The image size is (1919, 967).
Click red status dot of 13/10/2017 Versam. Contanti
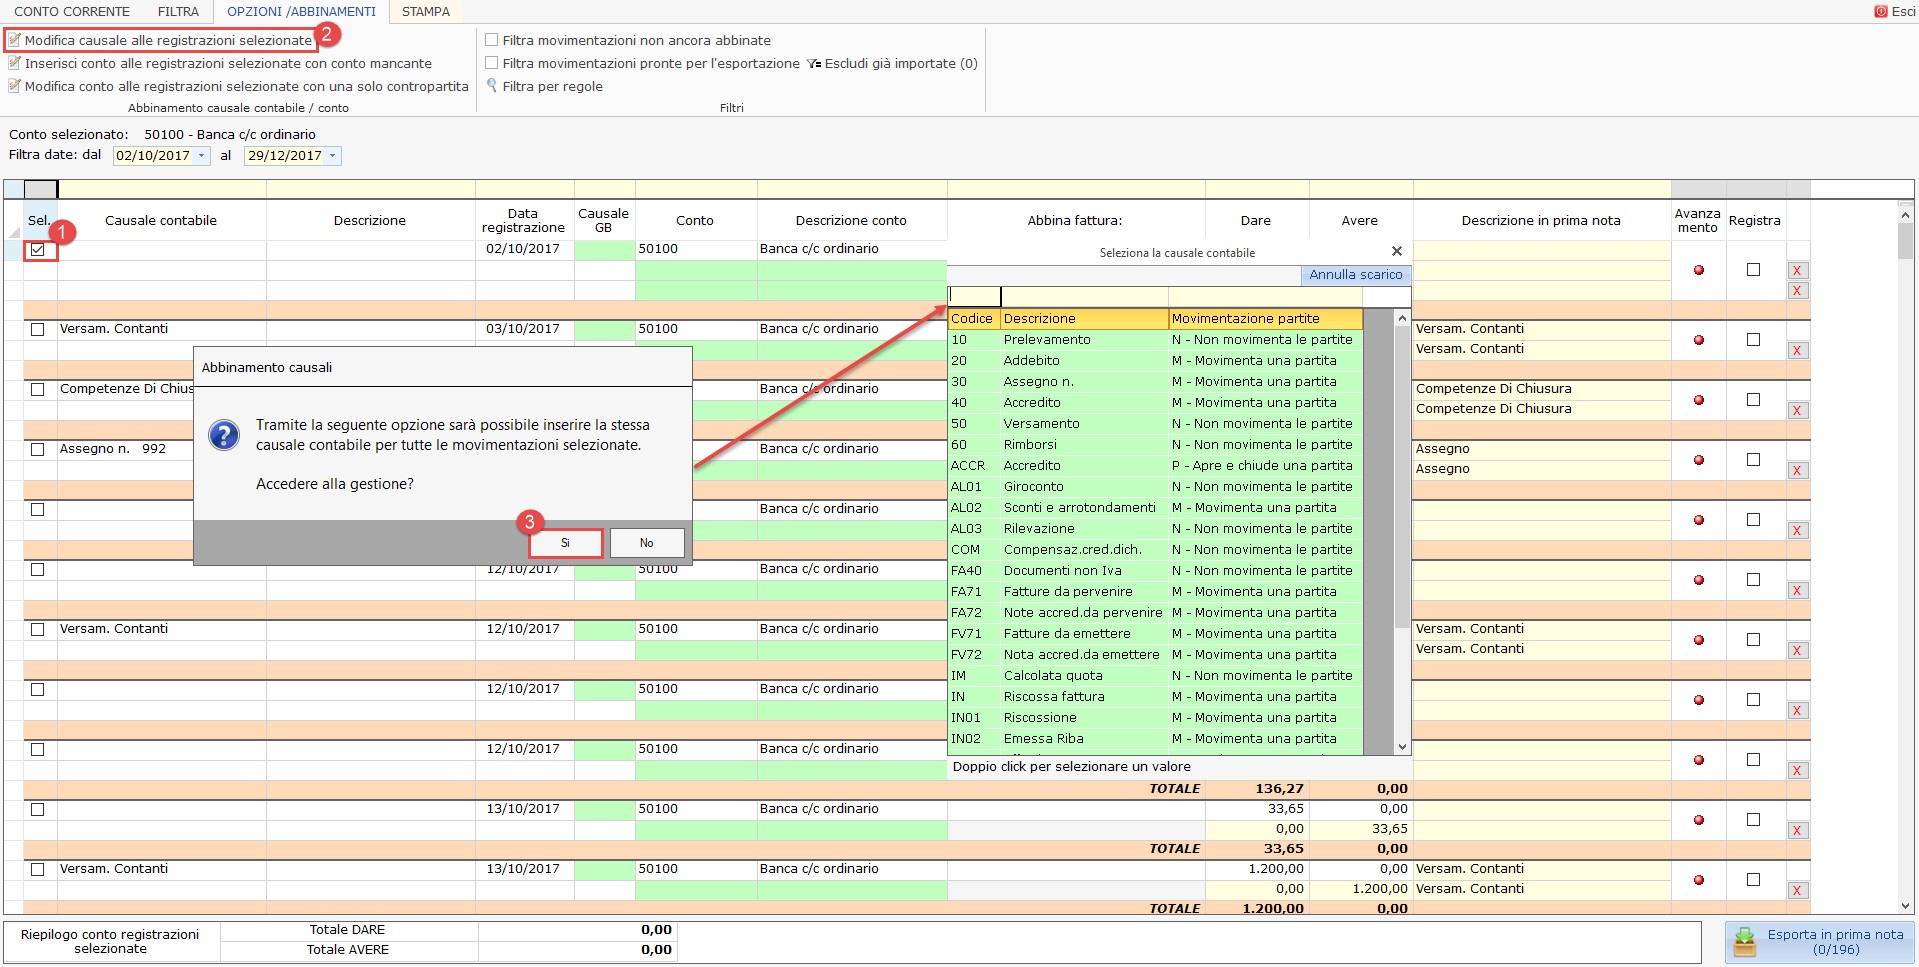tap(1698, 880)
